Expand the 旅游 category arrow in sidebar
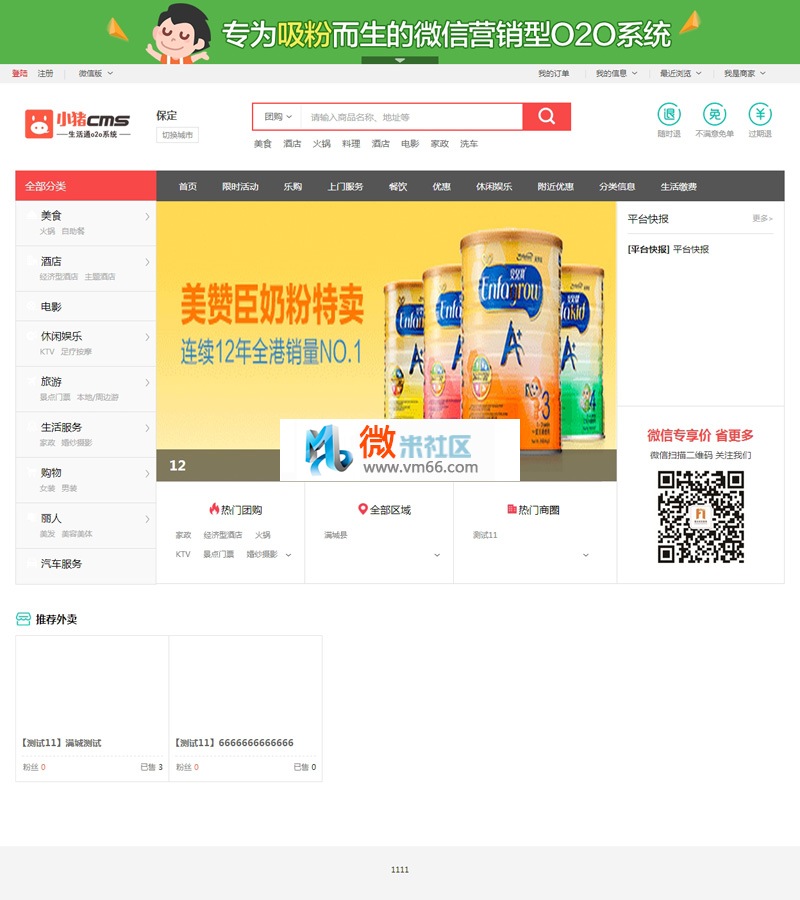The width and height of the screenshot is (800, 900). click(147, 382)
